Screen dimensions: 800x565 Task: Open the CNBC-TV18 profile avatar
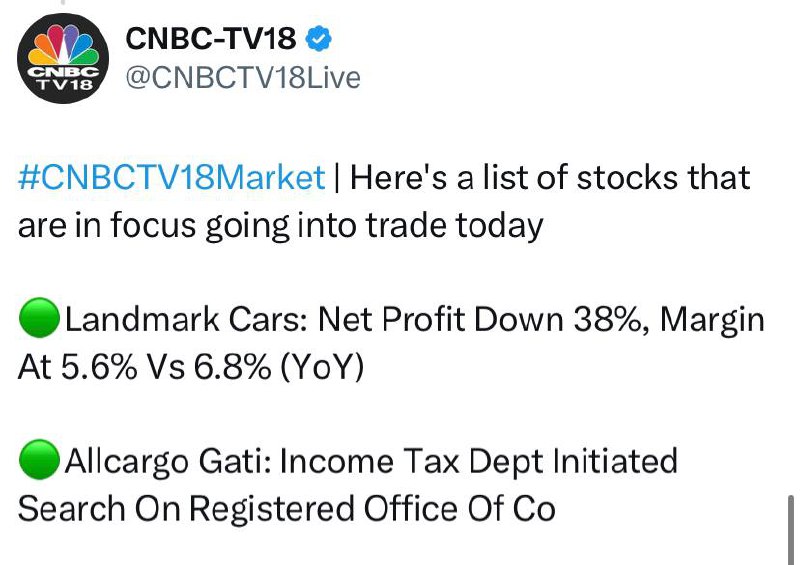pyautogui.click(x=63, y=58)
